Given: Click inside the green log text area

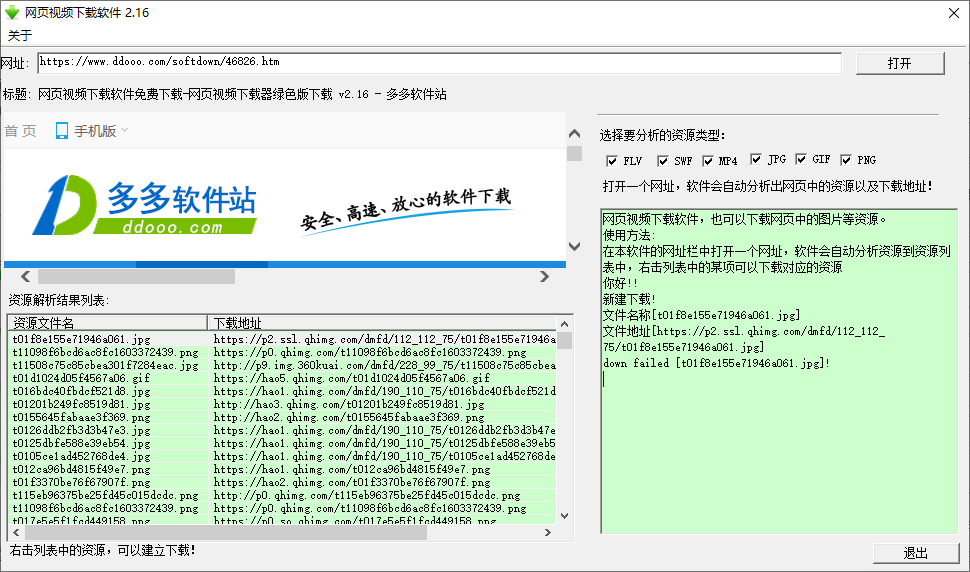Looking at the screenshot, I should tap(779, 371).
